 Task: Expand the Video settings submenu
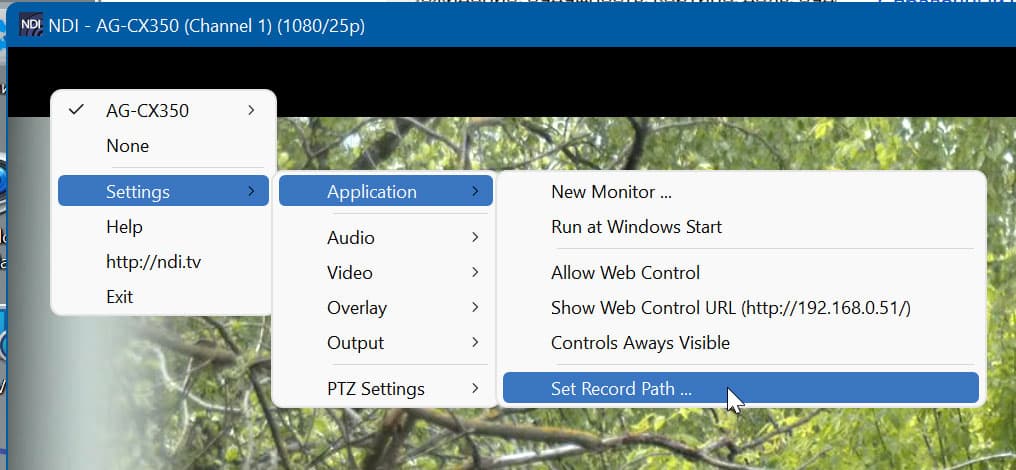pyautogui.click(x=350, y=272)
